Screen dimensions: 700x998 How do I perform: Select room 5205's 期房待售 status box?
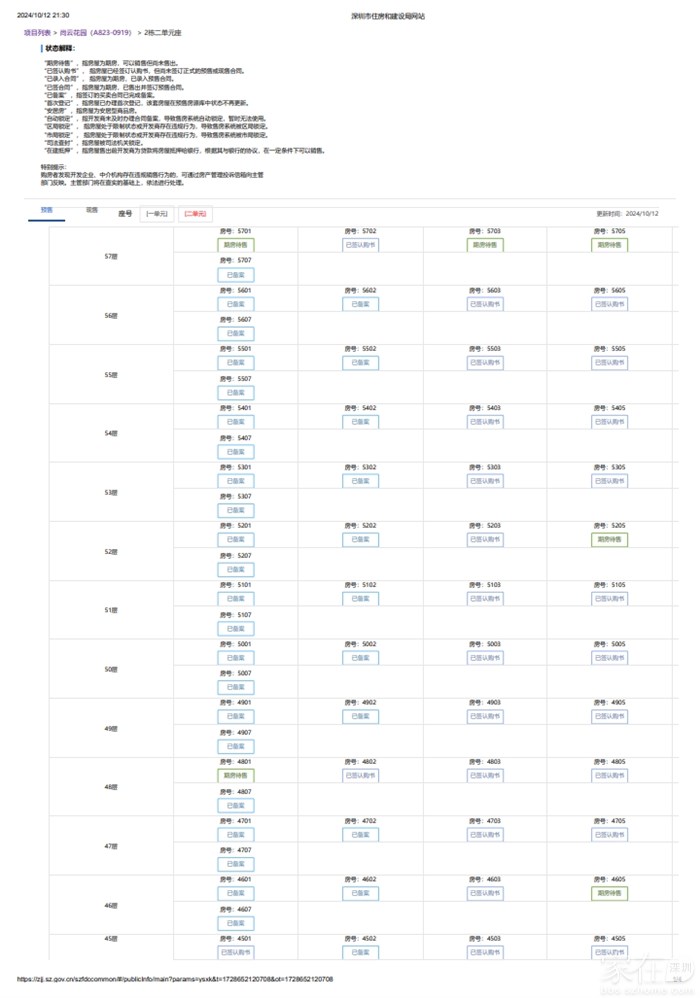[610, 539]
